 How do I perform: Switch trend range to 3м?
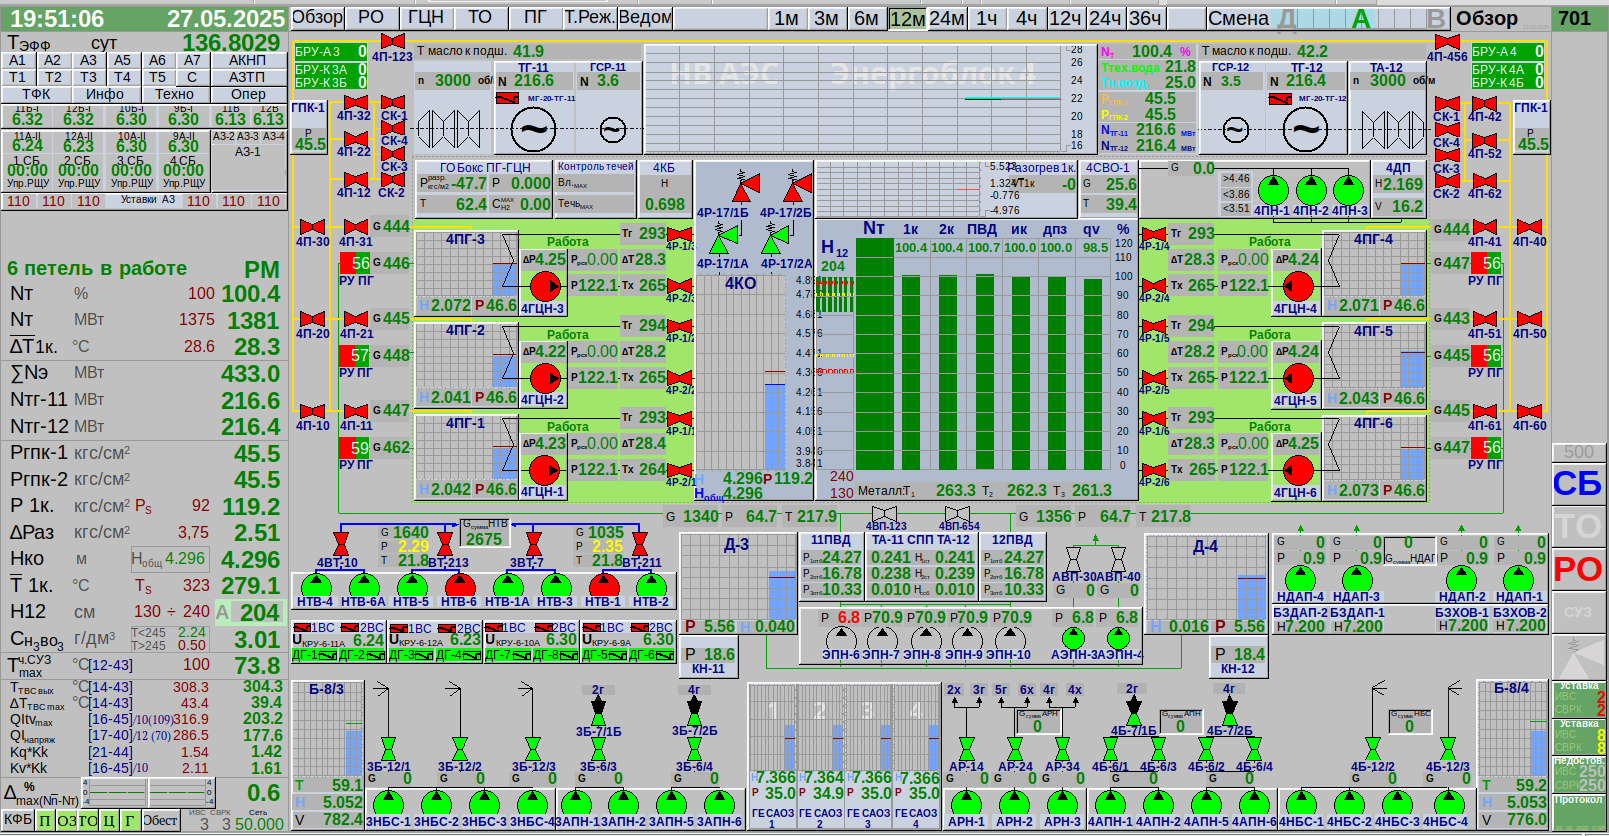[826, 18]
